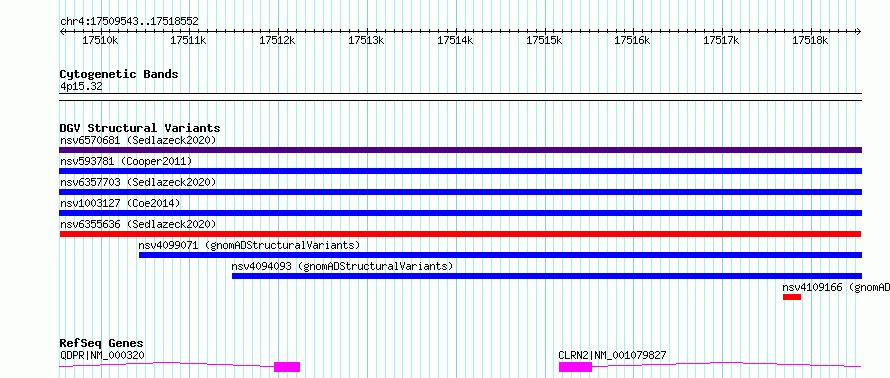The height and width of the screenshot is (378, 890).
Task: Select the 17514k ruler tick label
Action: (x=455, y=40)
